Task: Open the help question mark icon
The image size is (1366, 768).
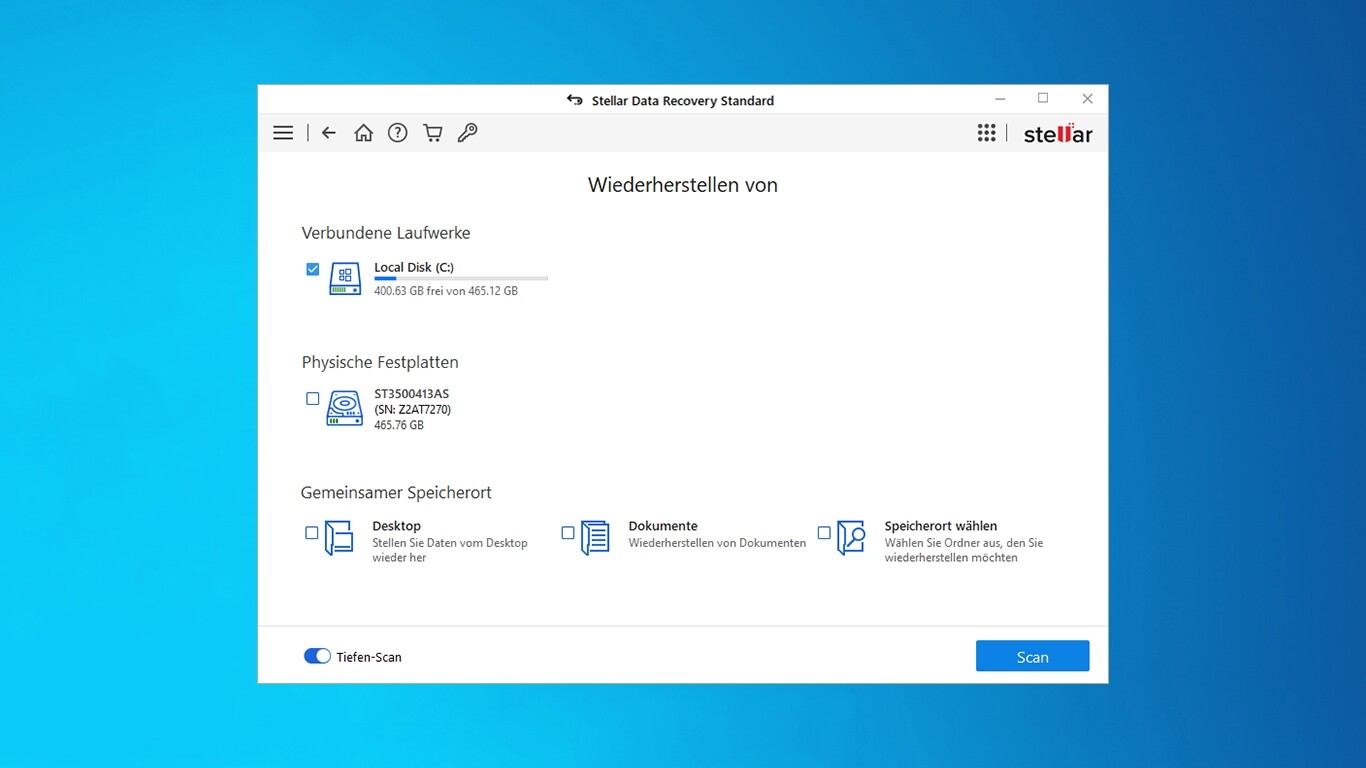Action: pos(398,133)
